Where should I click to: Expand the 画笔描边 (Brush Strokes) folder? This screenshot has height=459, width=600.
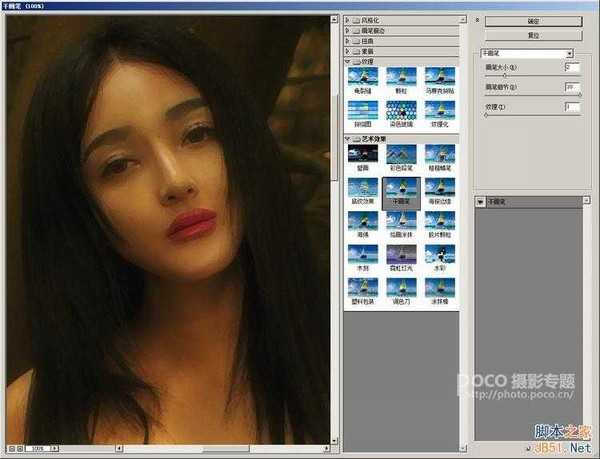coord(348,31)
